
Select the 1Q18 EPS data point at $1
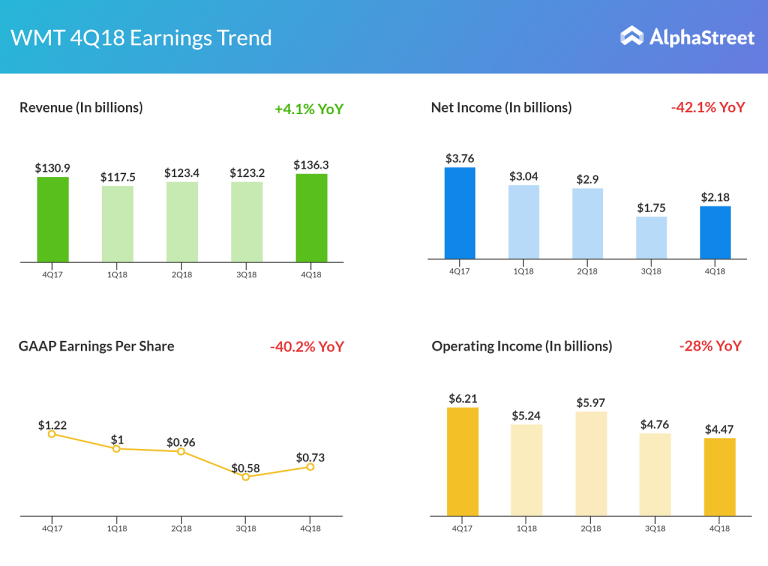coord(117,449)
